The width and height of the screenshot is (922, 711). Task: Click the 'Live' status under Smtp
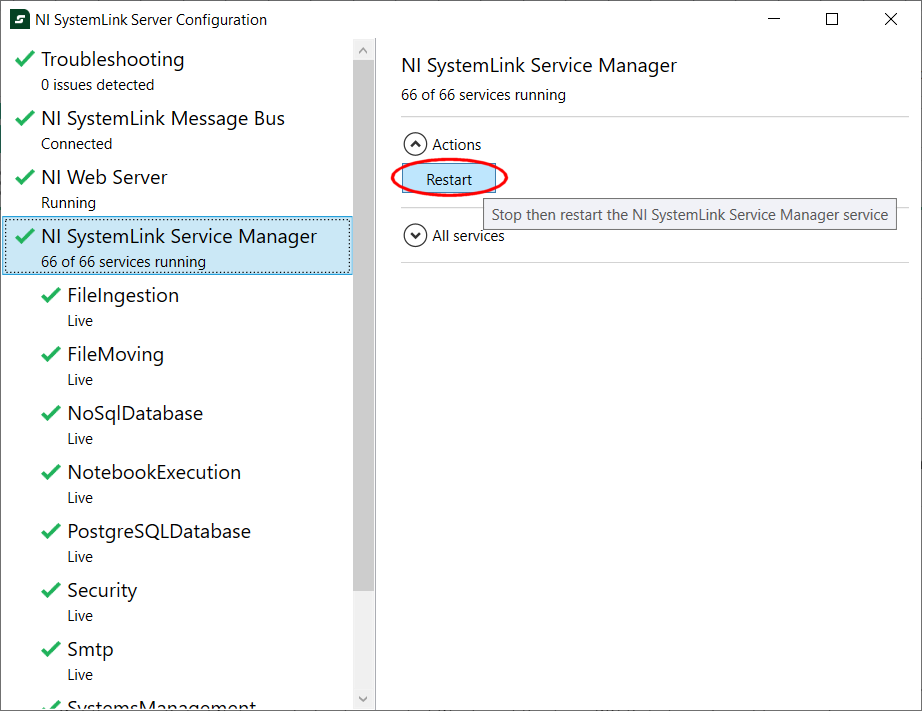[80, 675]
